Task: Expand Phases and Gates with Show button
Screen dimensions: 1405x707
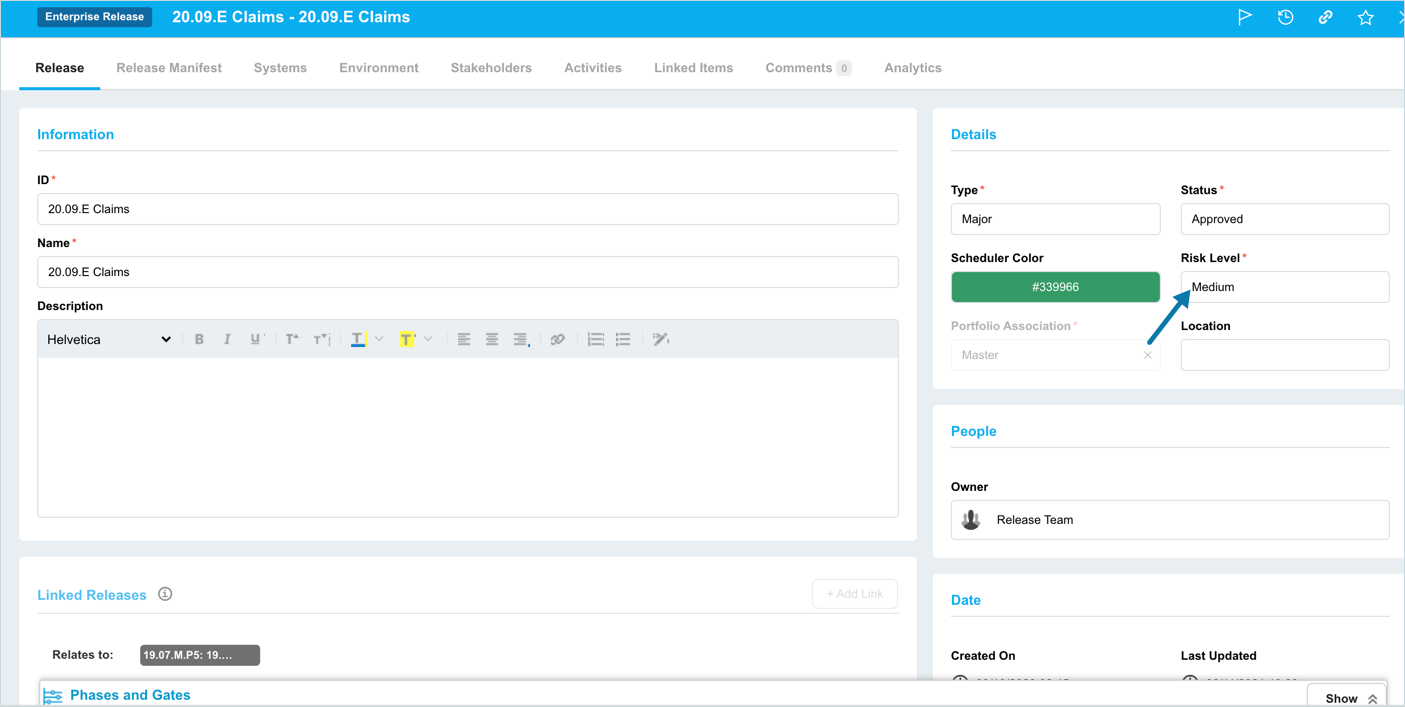Action: [x=1346, y=698]
